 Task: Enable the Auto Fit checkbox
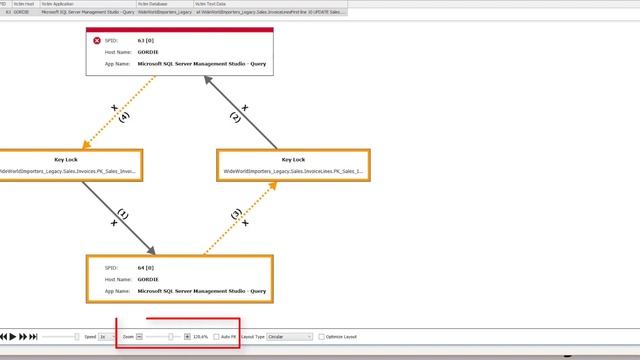pyautogui.click(x=216, y=337)
